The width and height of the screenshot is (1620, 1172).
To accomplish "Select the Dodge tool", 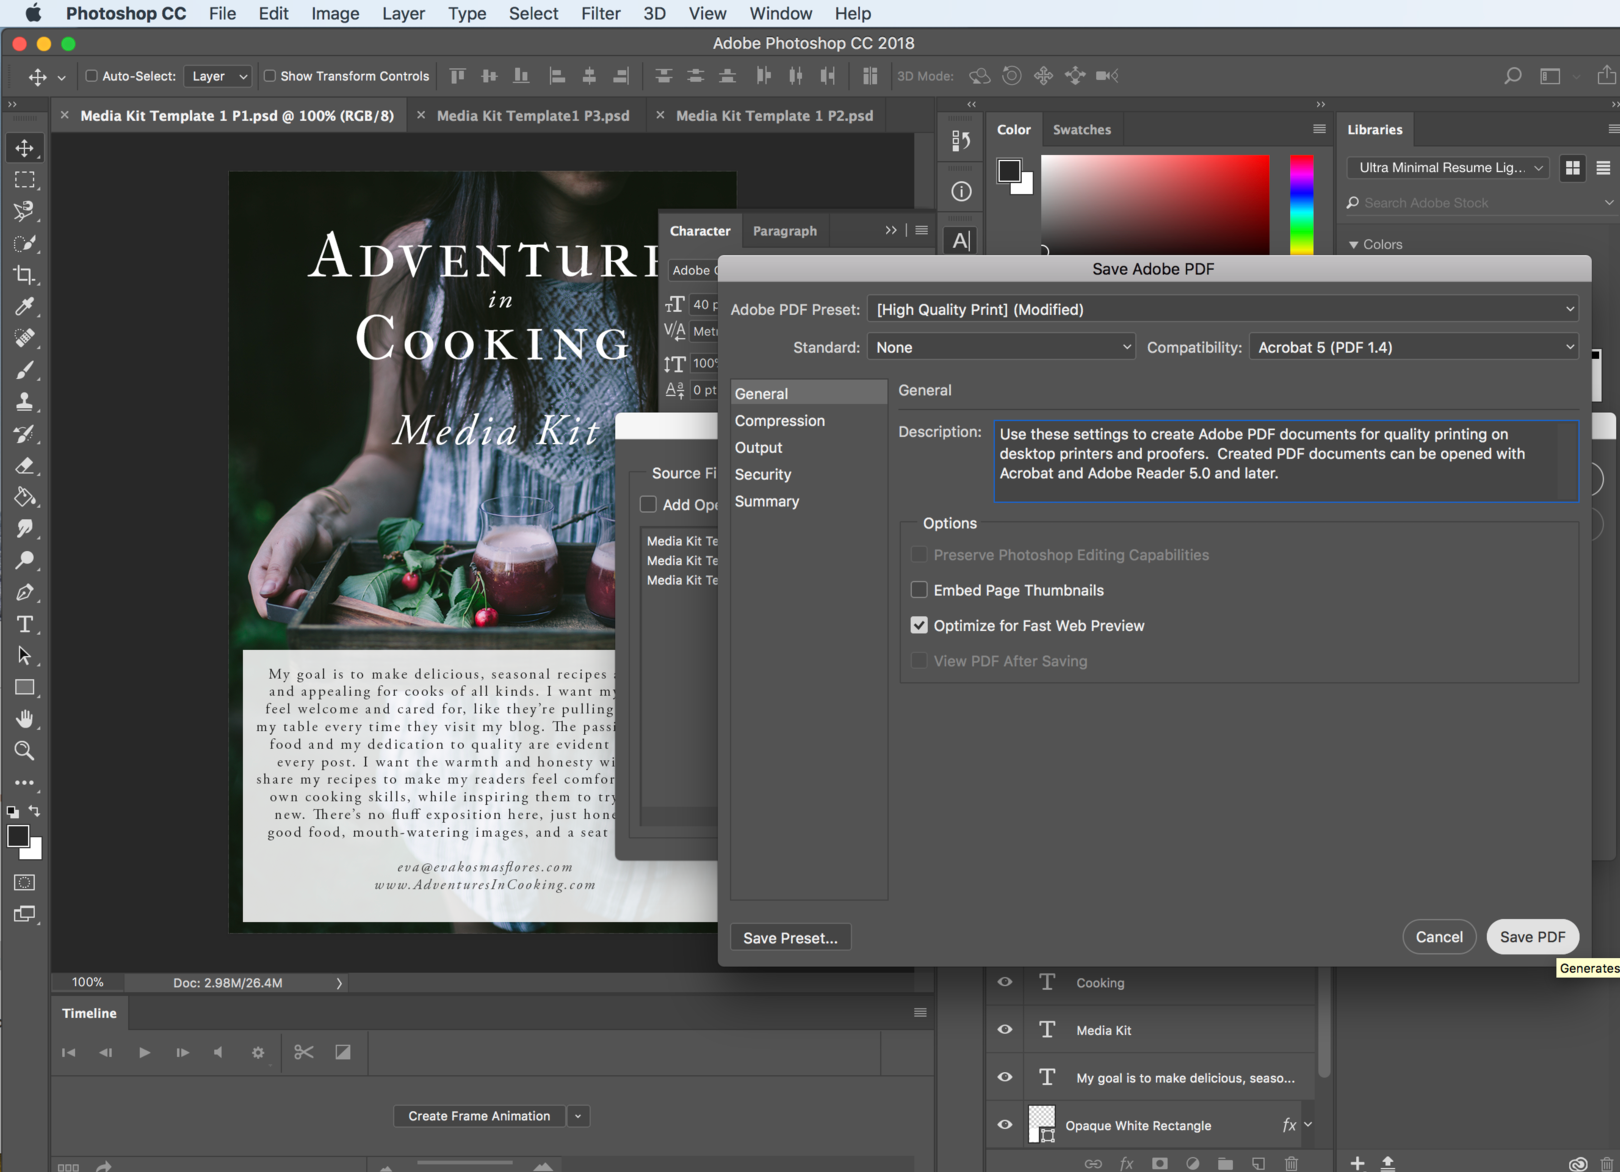I will click(25, 560).
